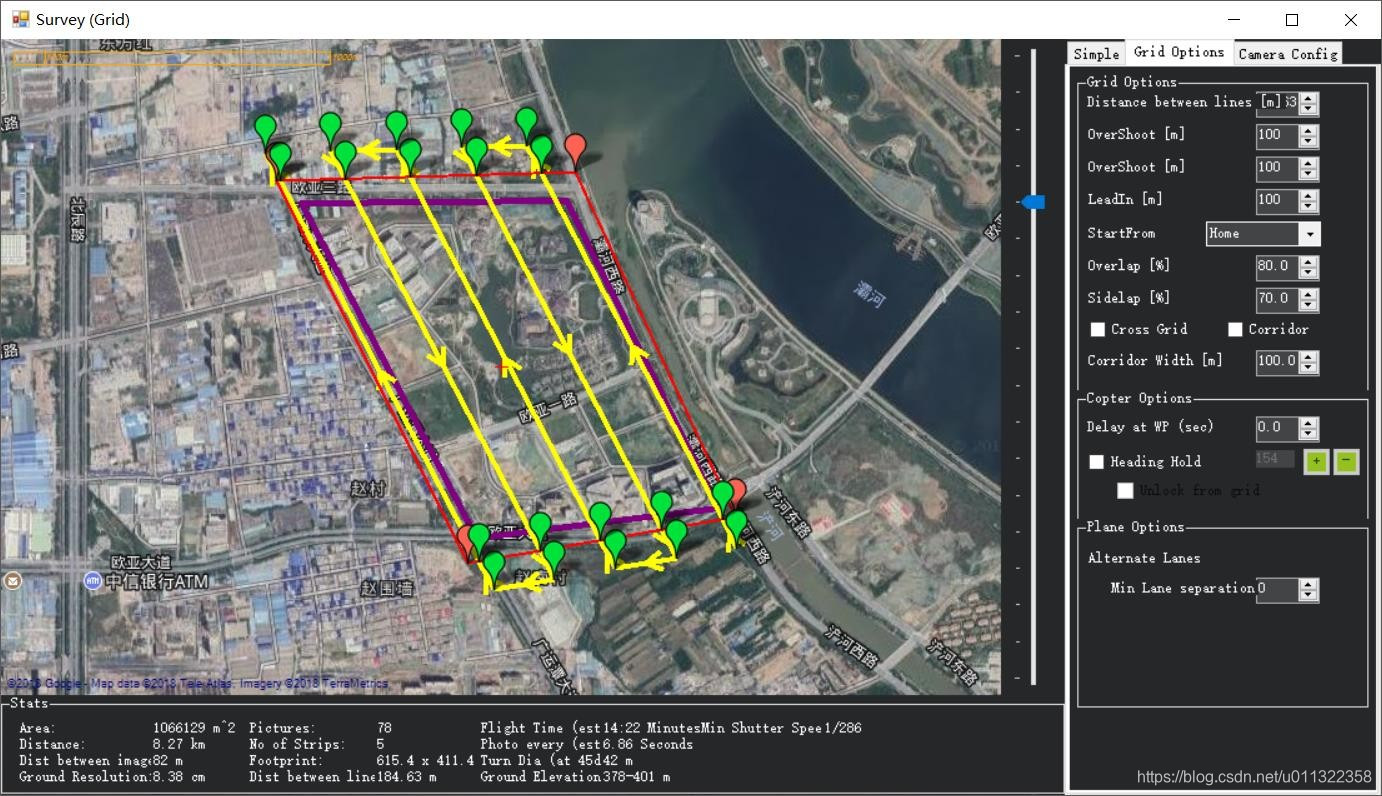1382x796 pixels.
Task: Select the Grid Options tab
Action: pyautogui.click(x=1179, y=52)
